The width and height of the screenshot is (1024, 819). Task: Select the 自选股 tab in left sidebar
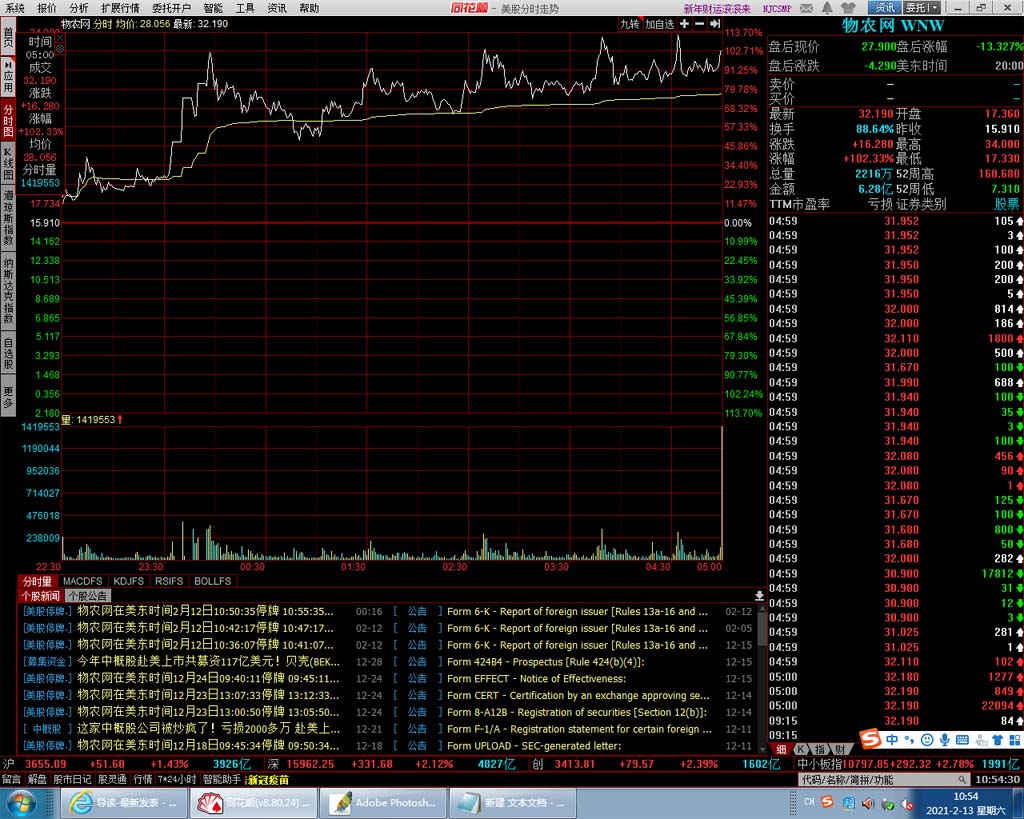click(8, 354)
